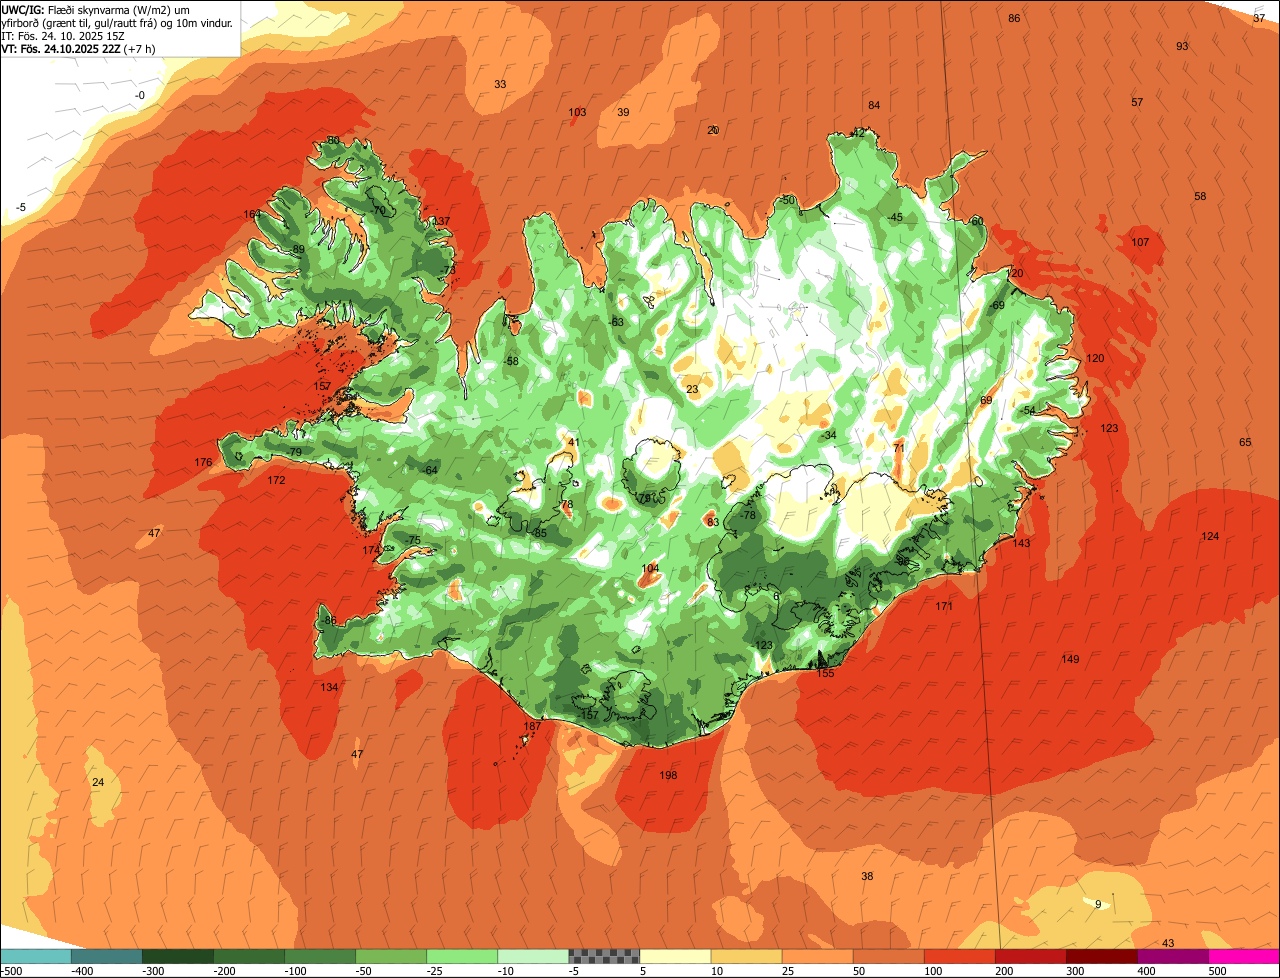Click the 83 value west of Vatnajökull
The height and width of the screenshot is (978, 1280).
[713, 523]
